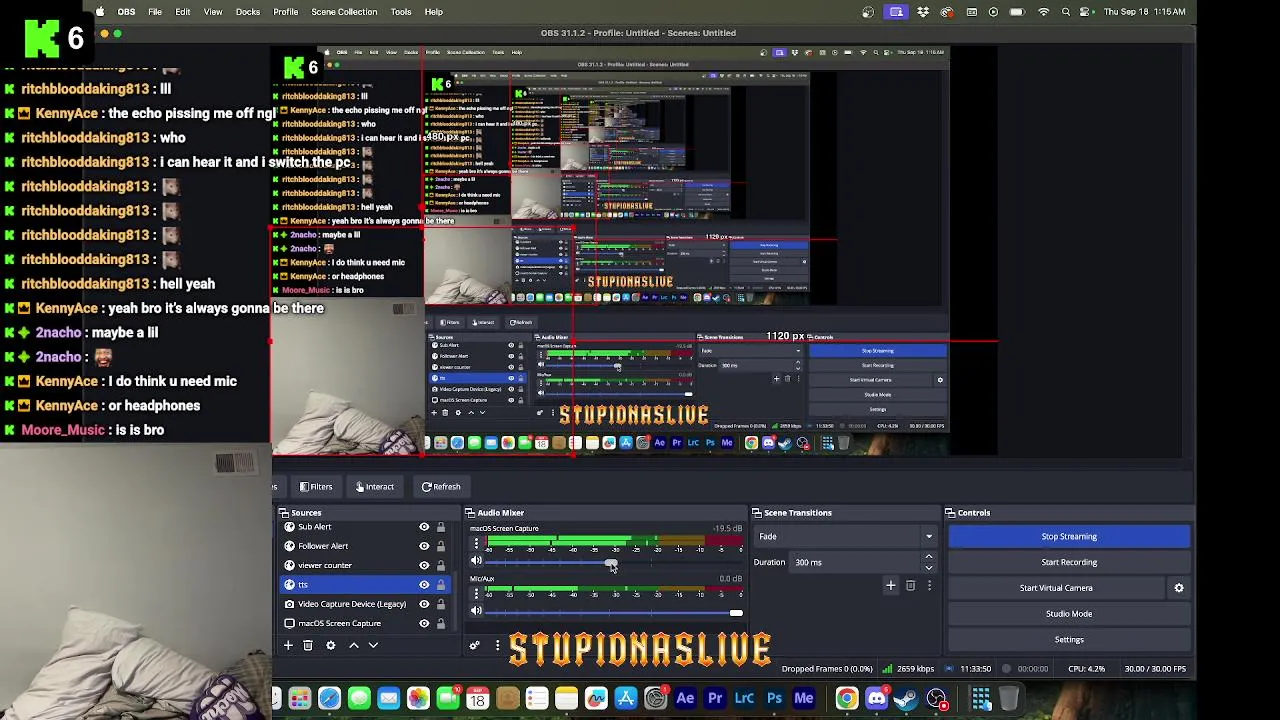Viewport: 1280px width, 720px height.
Task: Open the File menu
Action: click(155, 12)
